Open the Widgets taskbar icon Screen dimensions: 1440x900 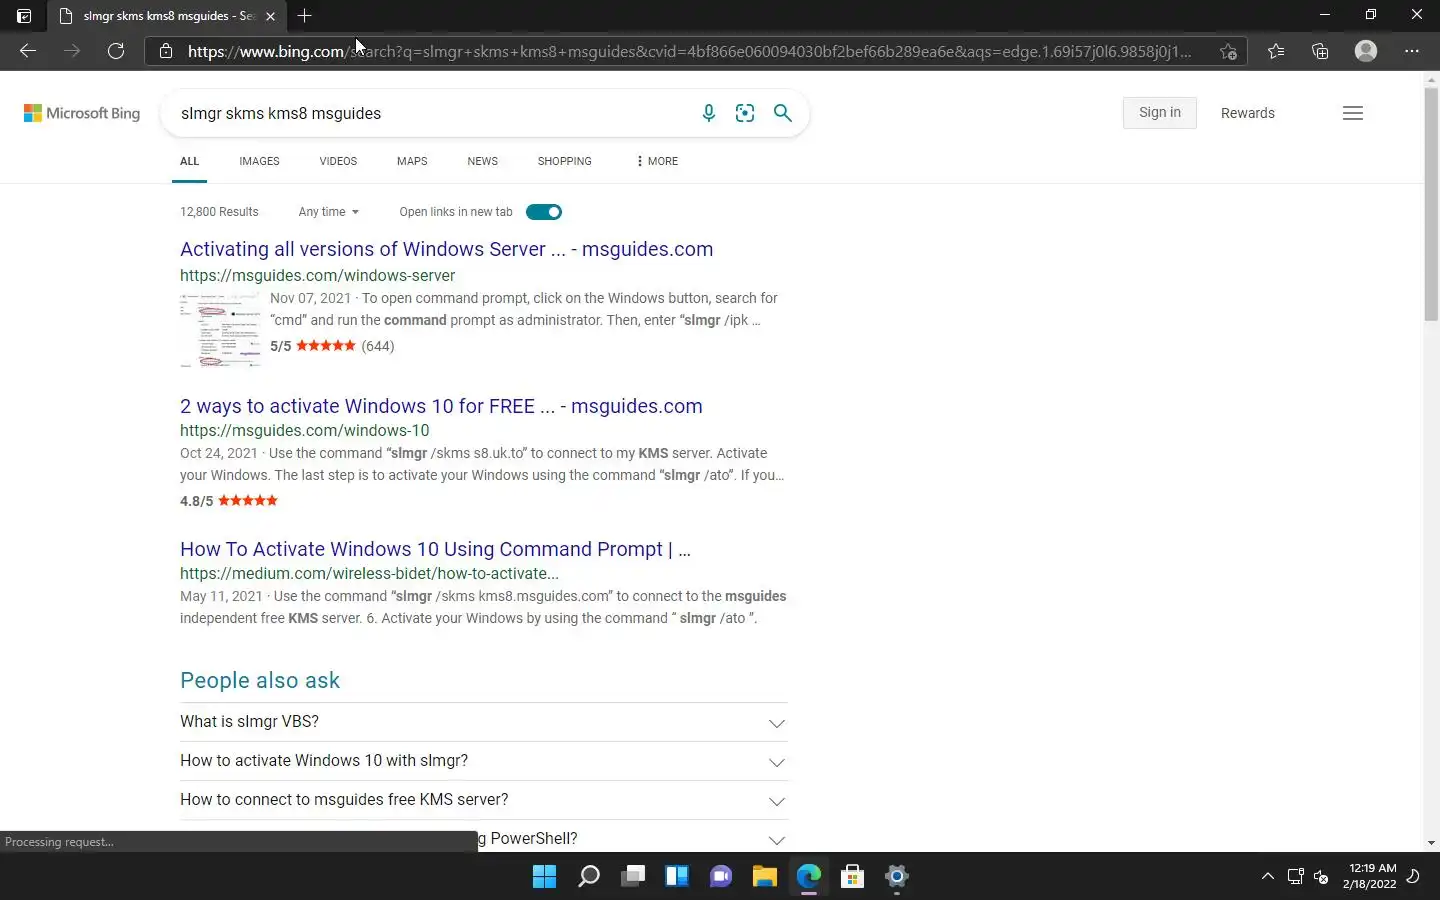tap(677, 877)
